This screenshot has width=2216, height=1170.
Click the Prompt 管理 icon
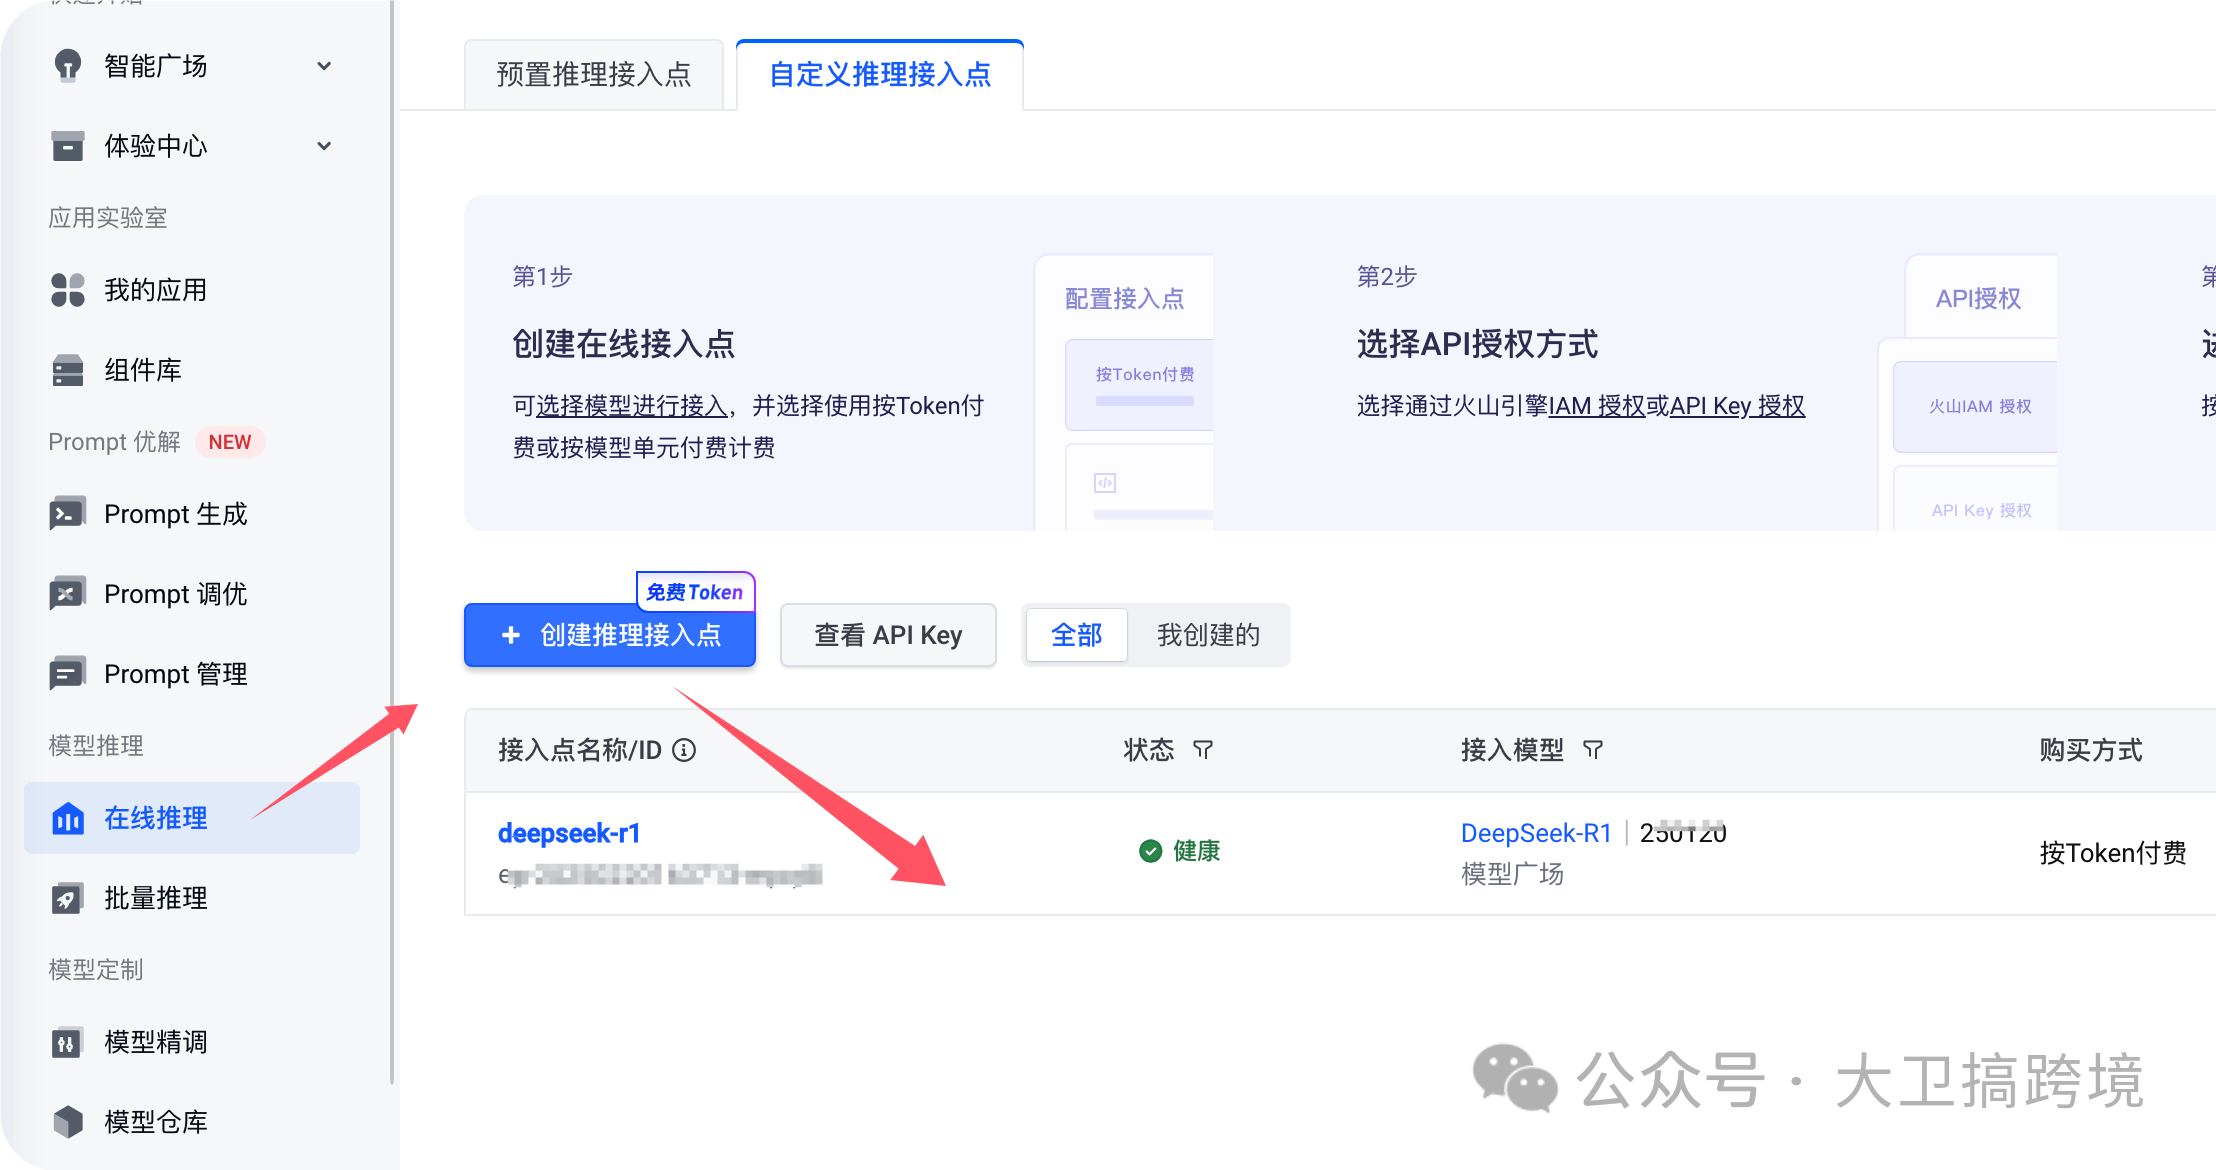(x=67, y=674)
